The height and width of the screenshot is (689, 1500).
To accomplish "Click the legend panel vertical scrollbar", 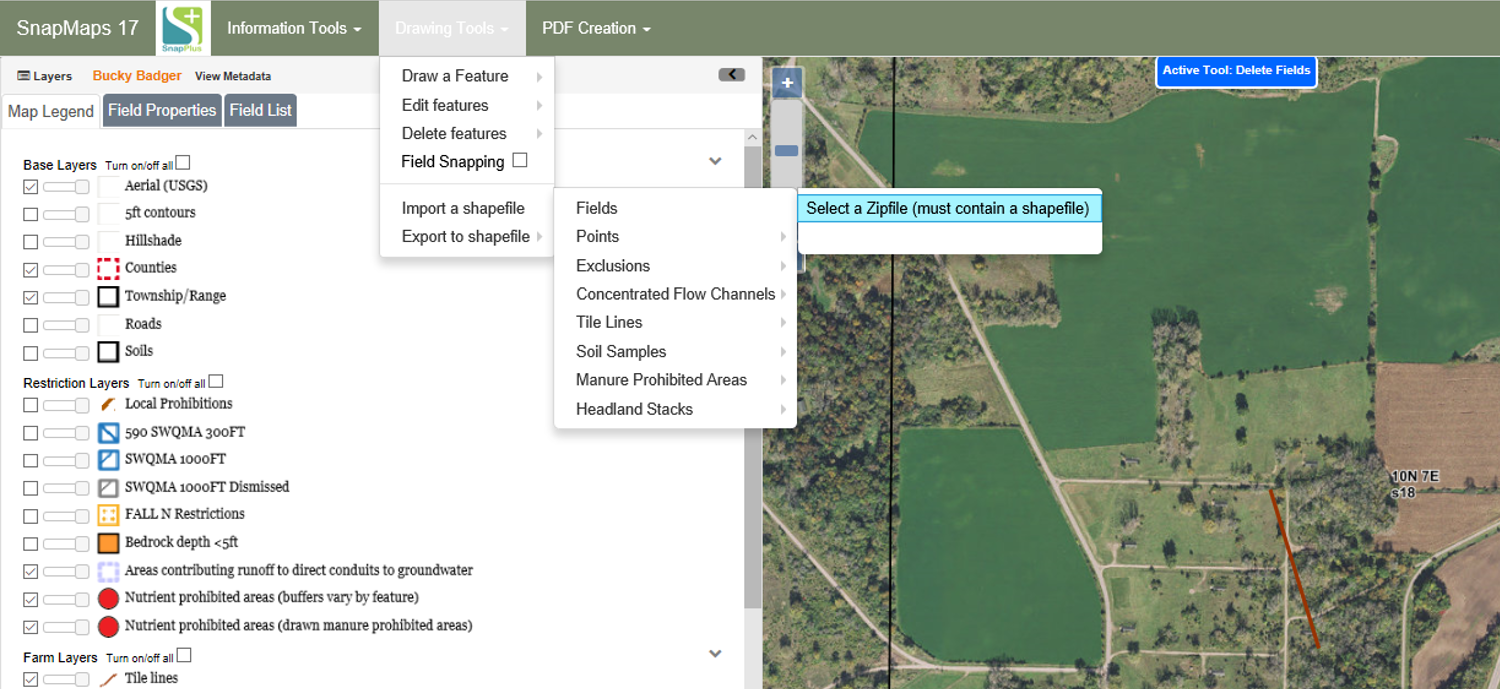I will pyautogui.click(x=752, y=376).
